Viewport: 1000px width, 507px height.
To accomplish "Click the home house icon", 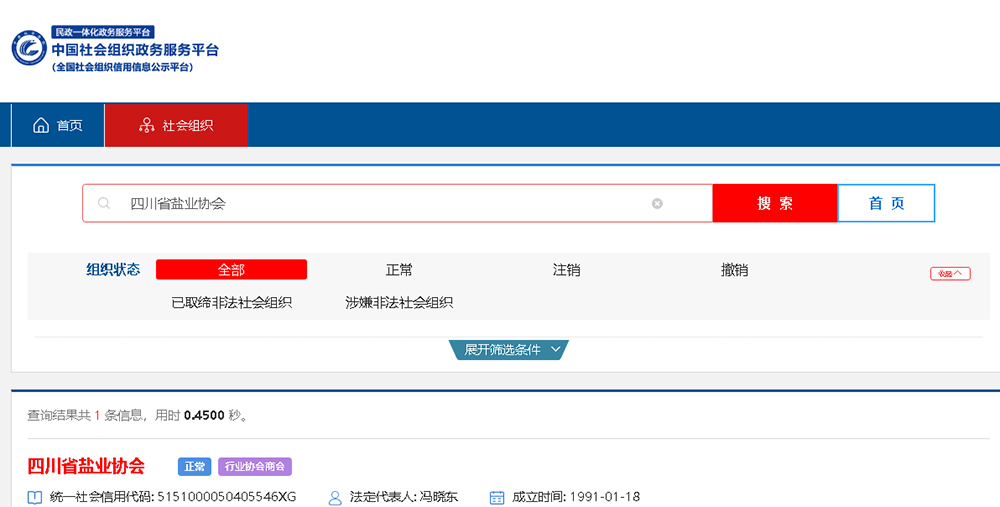I will pos(41,125).
